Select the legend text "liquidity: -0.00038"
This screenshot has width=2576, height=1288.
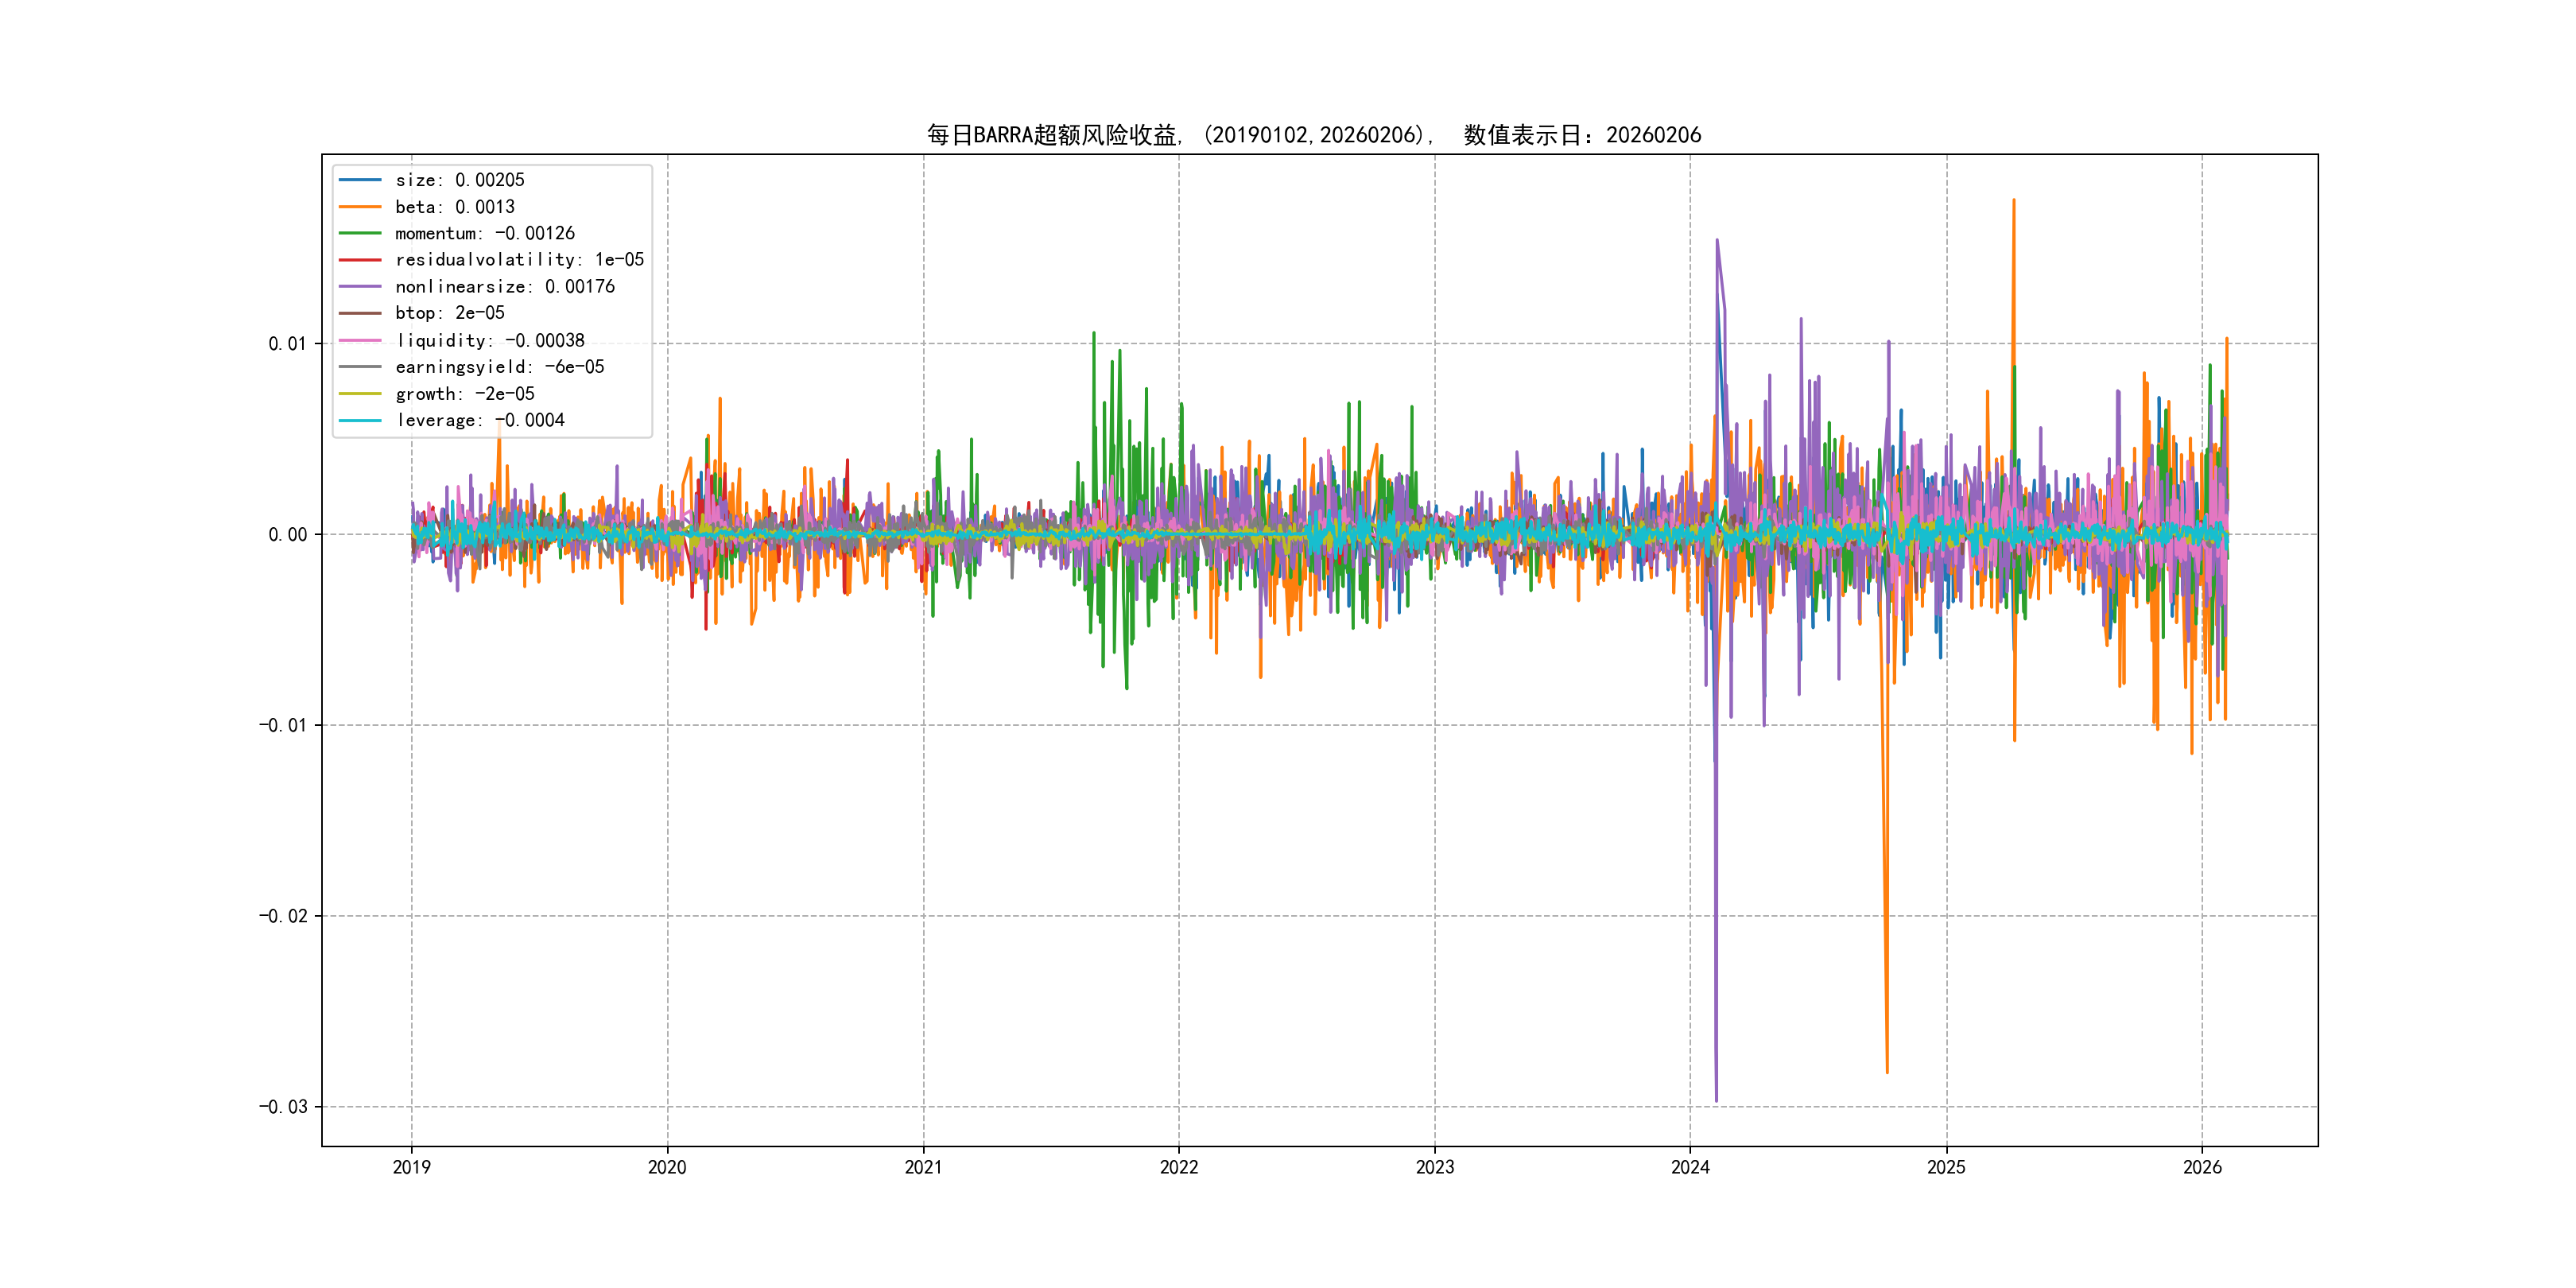490,340
